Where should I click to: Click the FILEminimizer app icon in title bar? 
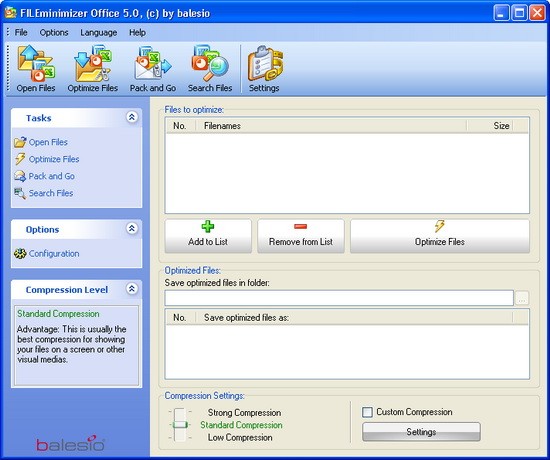tap(11, 13)
